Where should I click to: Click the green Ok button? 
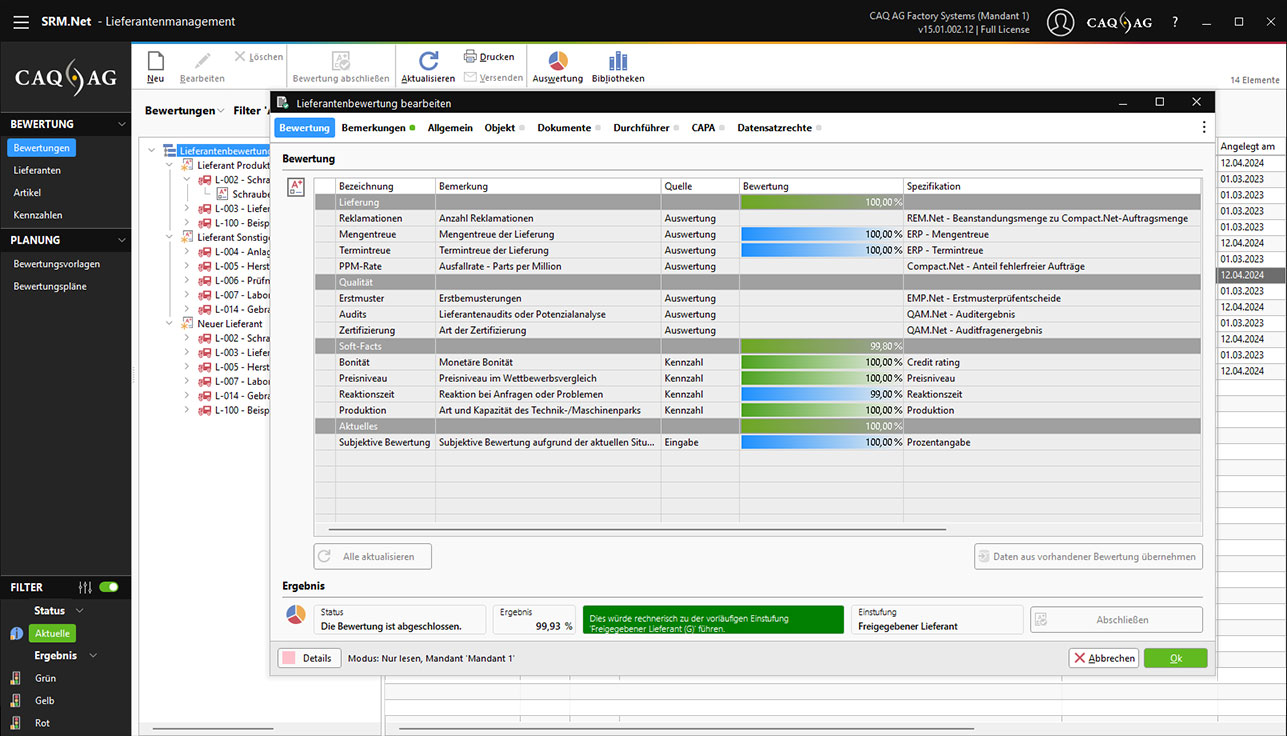(1175, 658)
